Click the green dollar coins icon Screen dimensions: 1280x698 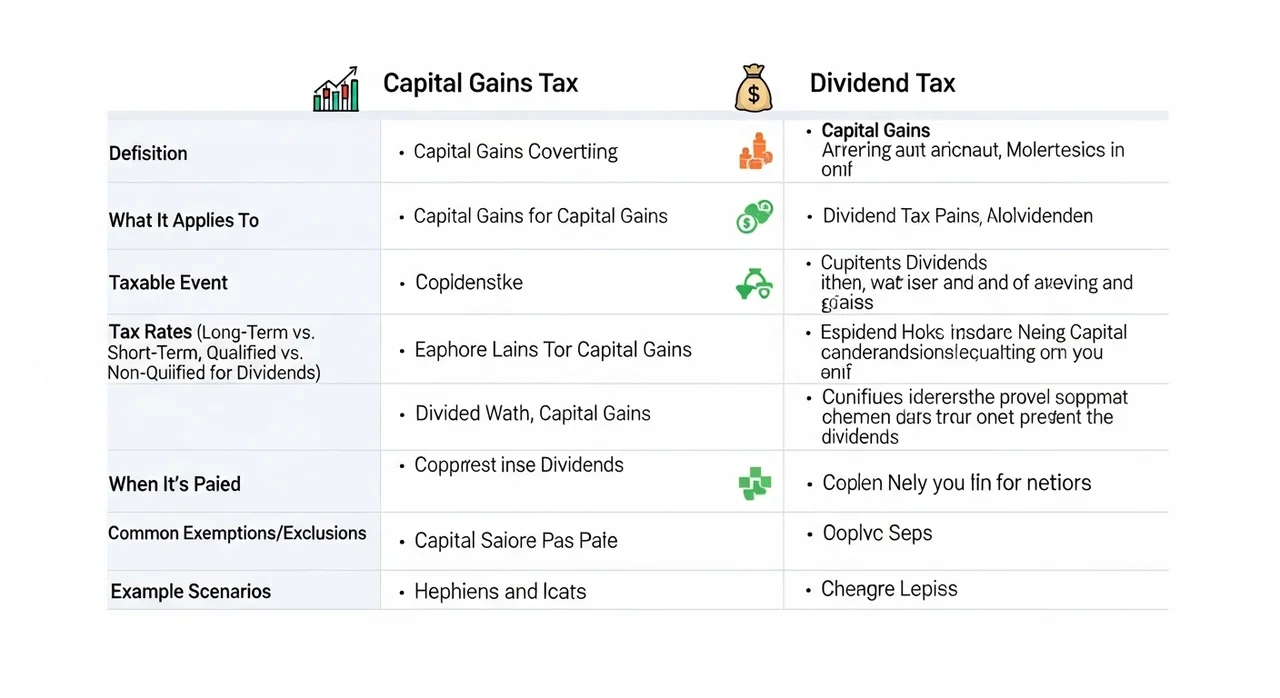[x=755, y=216]
